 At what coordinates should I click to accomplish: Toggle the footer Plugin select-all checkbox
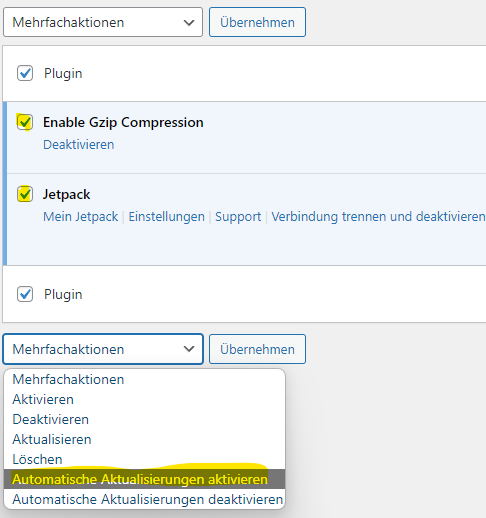pyautogui.click(x=25, y=294)
